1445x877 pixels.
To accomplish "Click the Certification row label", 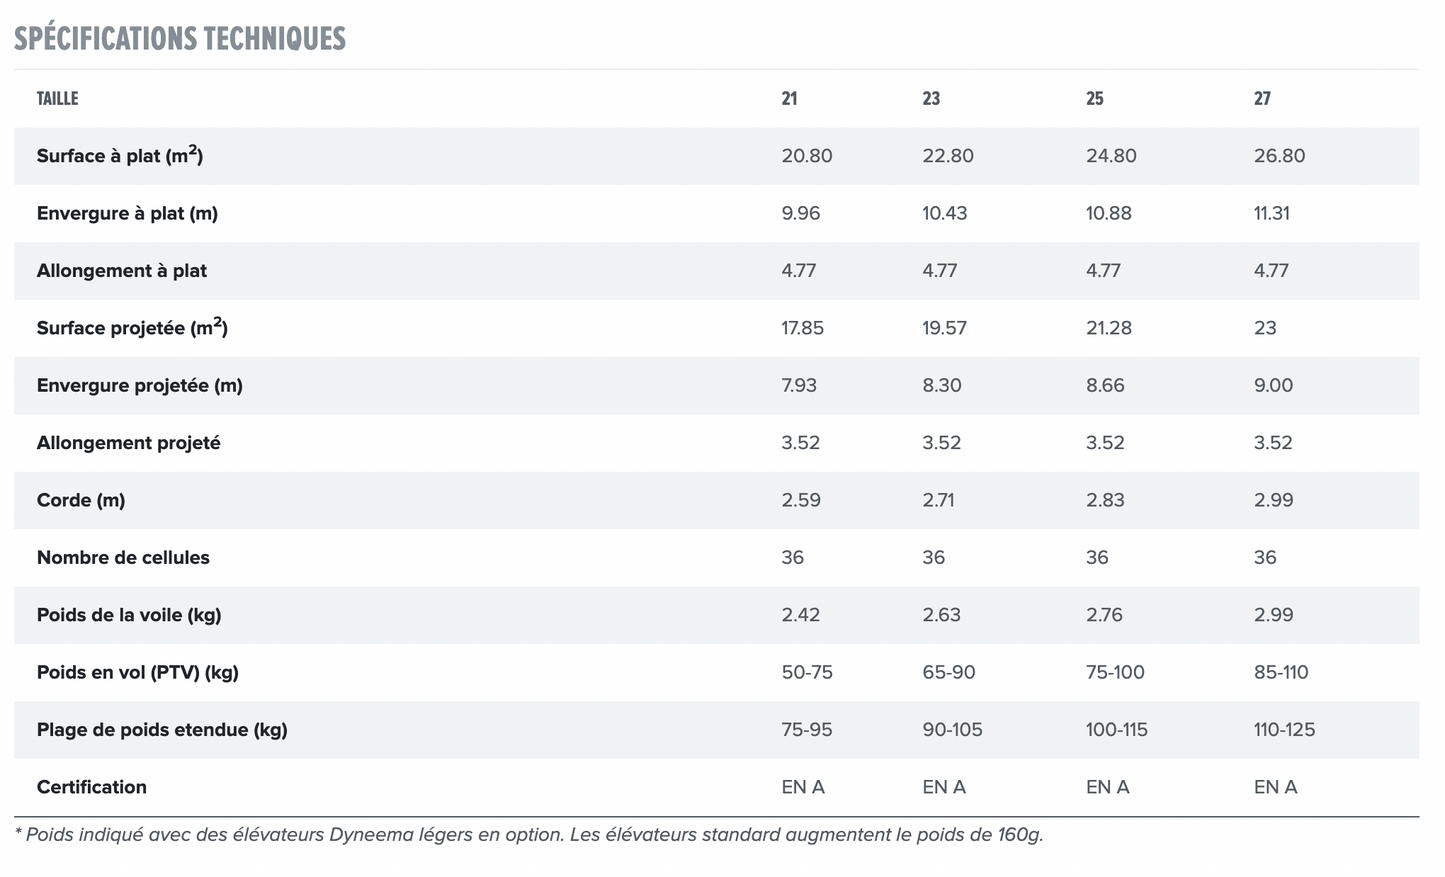I will [92, 787].
